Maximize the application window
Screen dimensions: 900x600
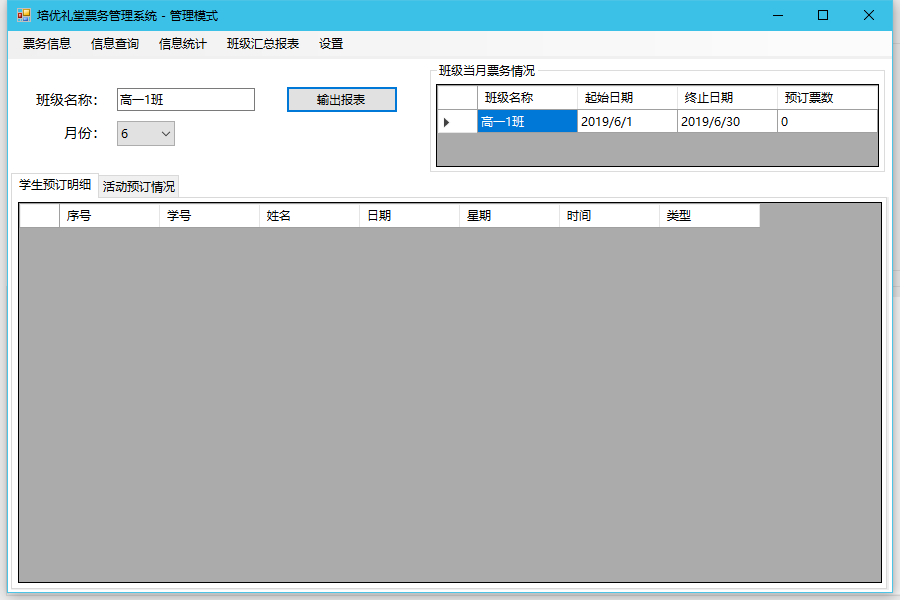pyautogui.click(x=823, y=15)
